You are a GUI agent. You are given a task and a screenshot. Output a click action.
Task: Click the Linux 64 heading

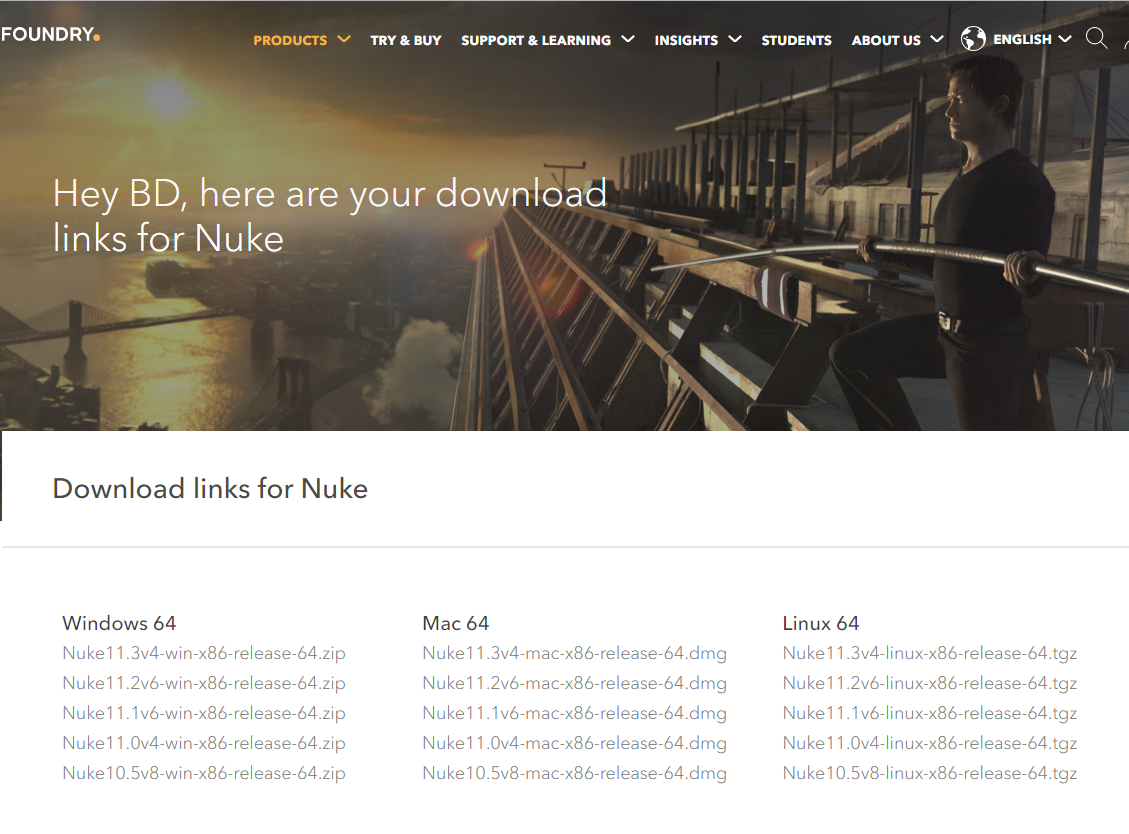(x=821, y=623)
